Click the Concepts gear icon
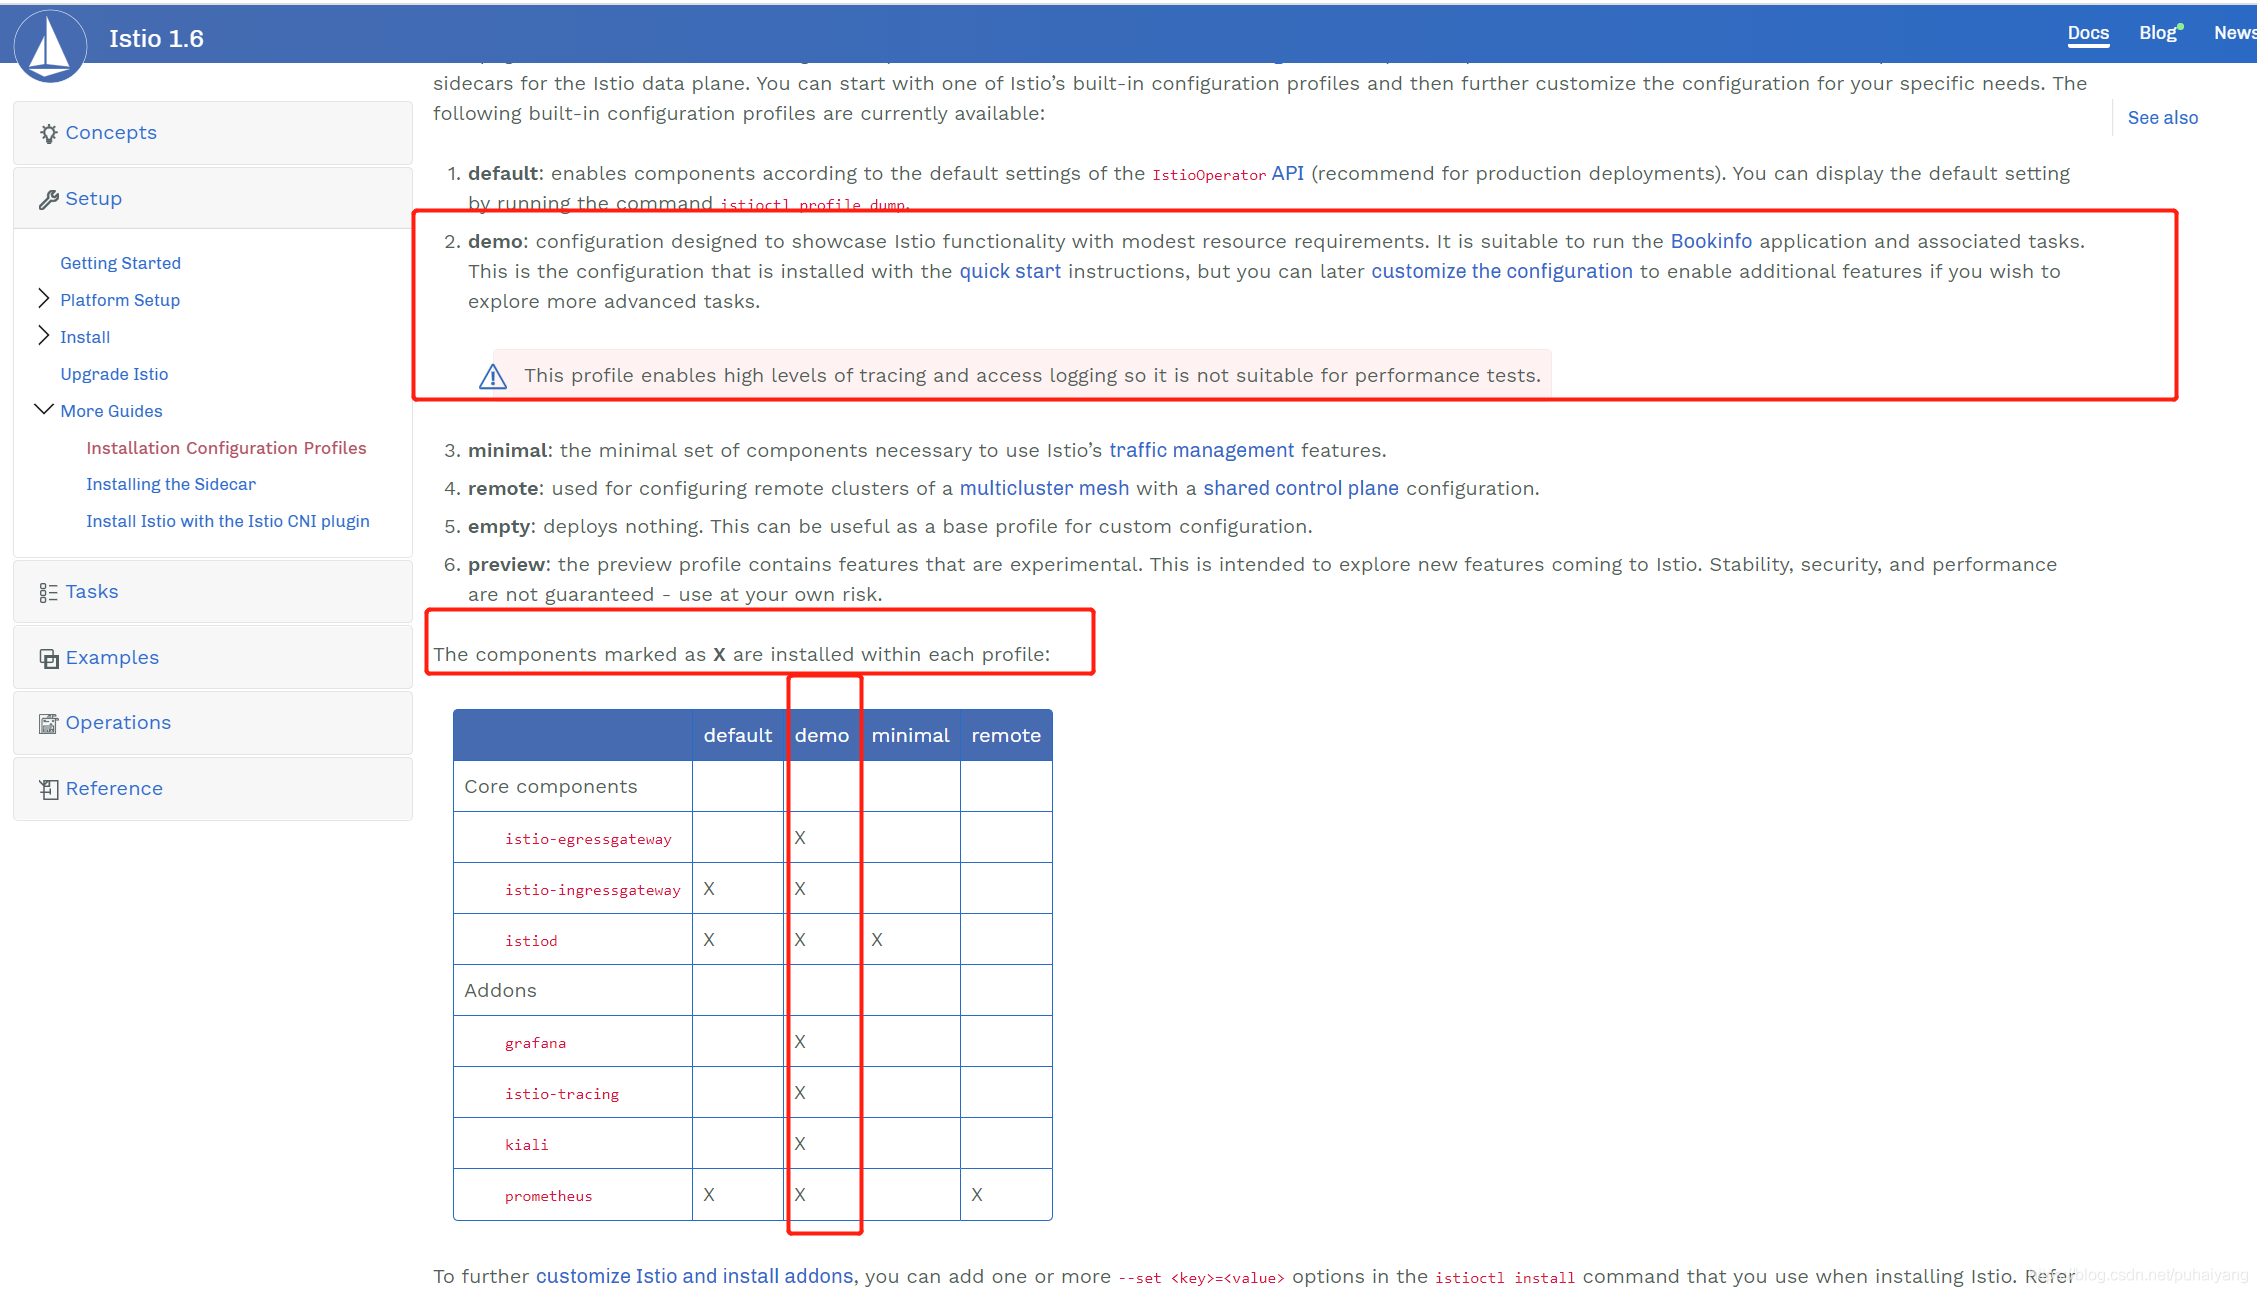Image resolution: width=2257 pixels, height=1293 pixels. pyautogui.click(x=48, y=133)
